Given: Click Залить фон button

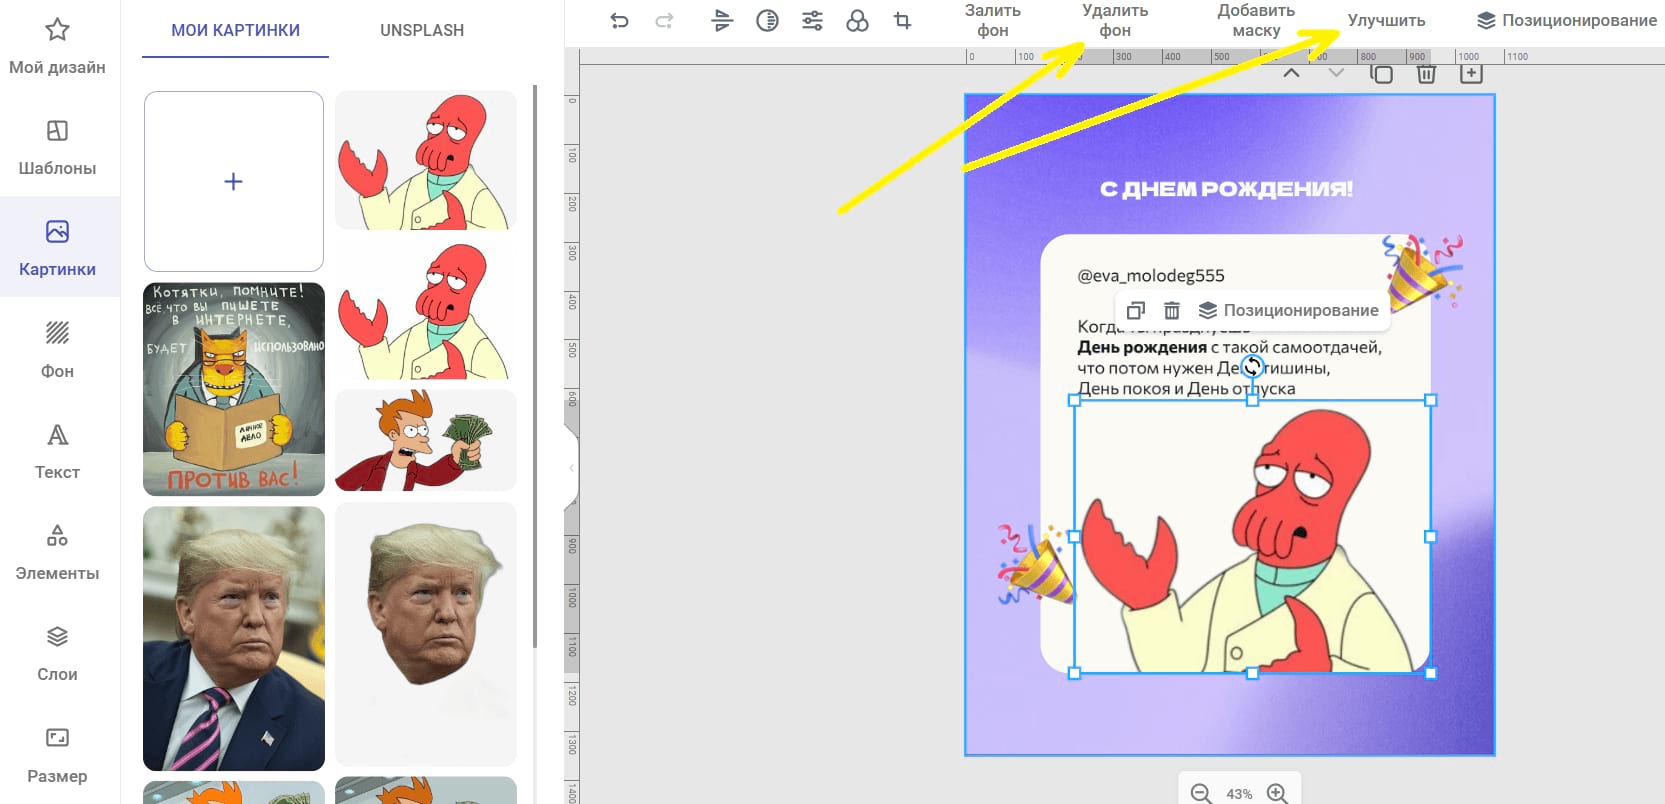Looking at the screenshot, I should pos(993,20).
